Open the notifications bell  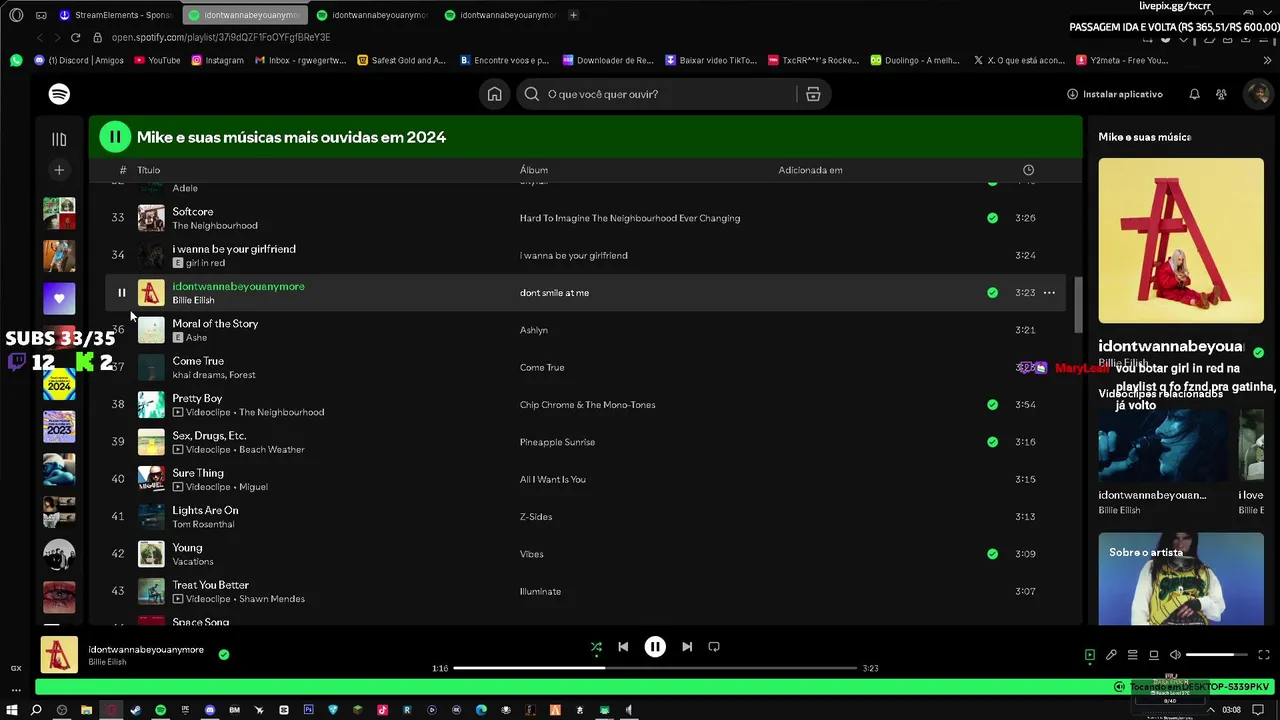click(x=1194, y=94)
